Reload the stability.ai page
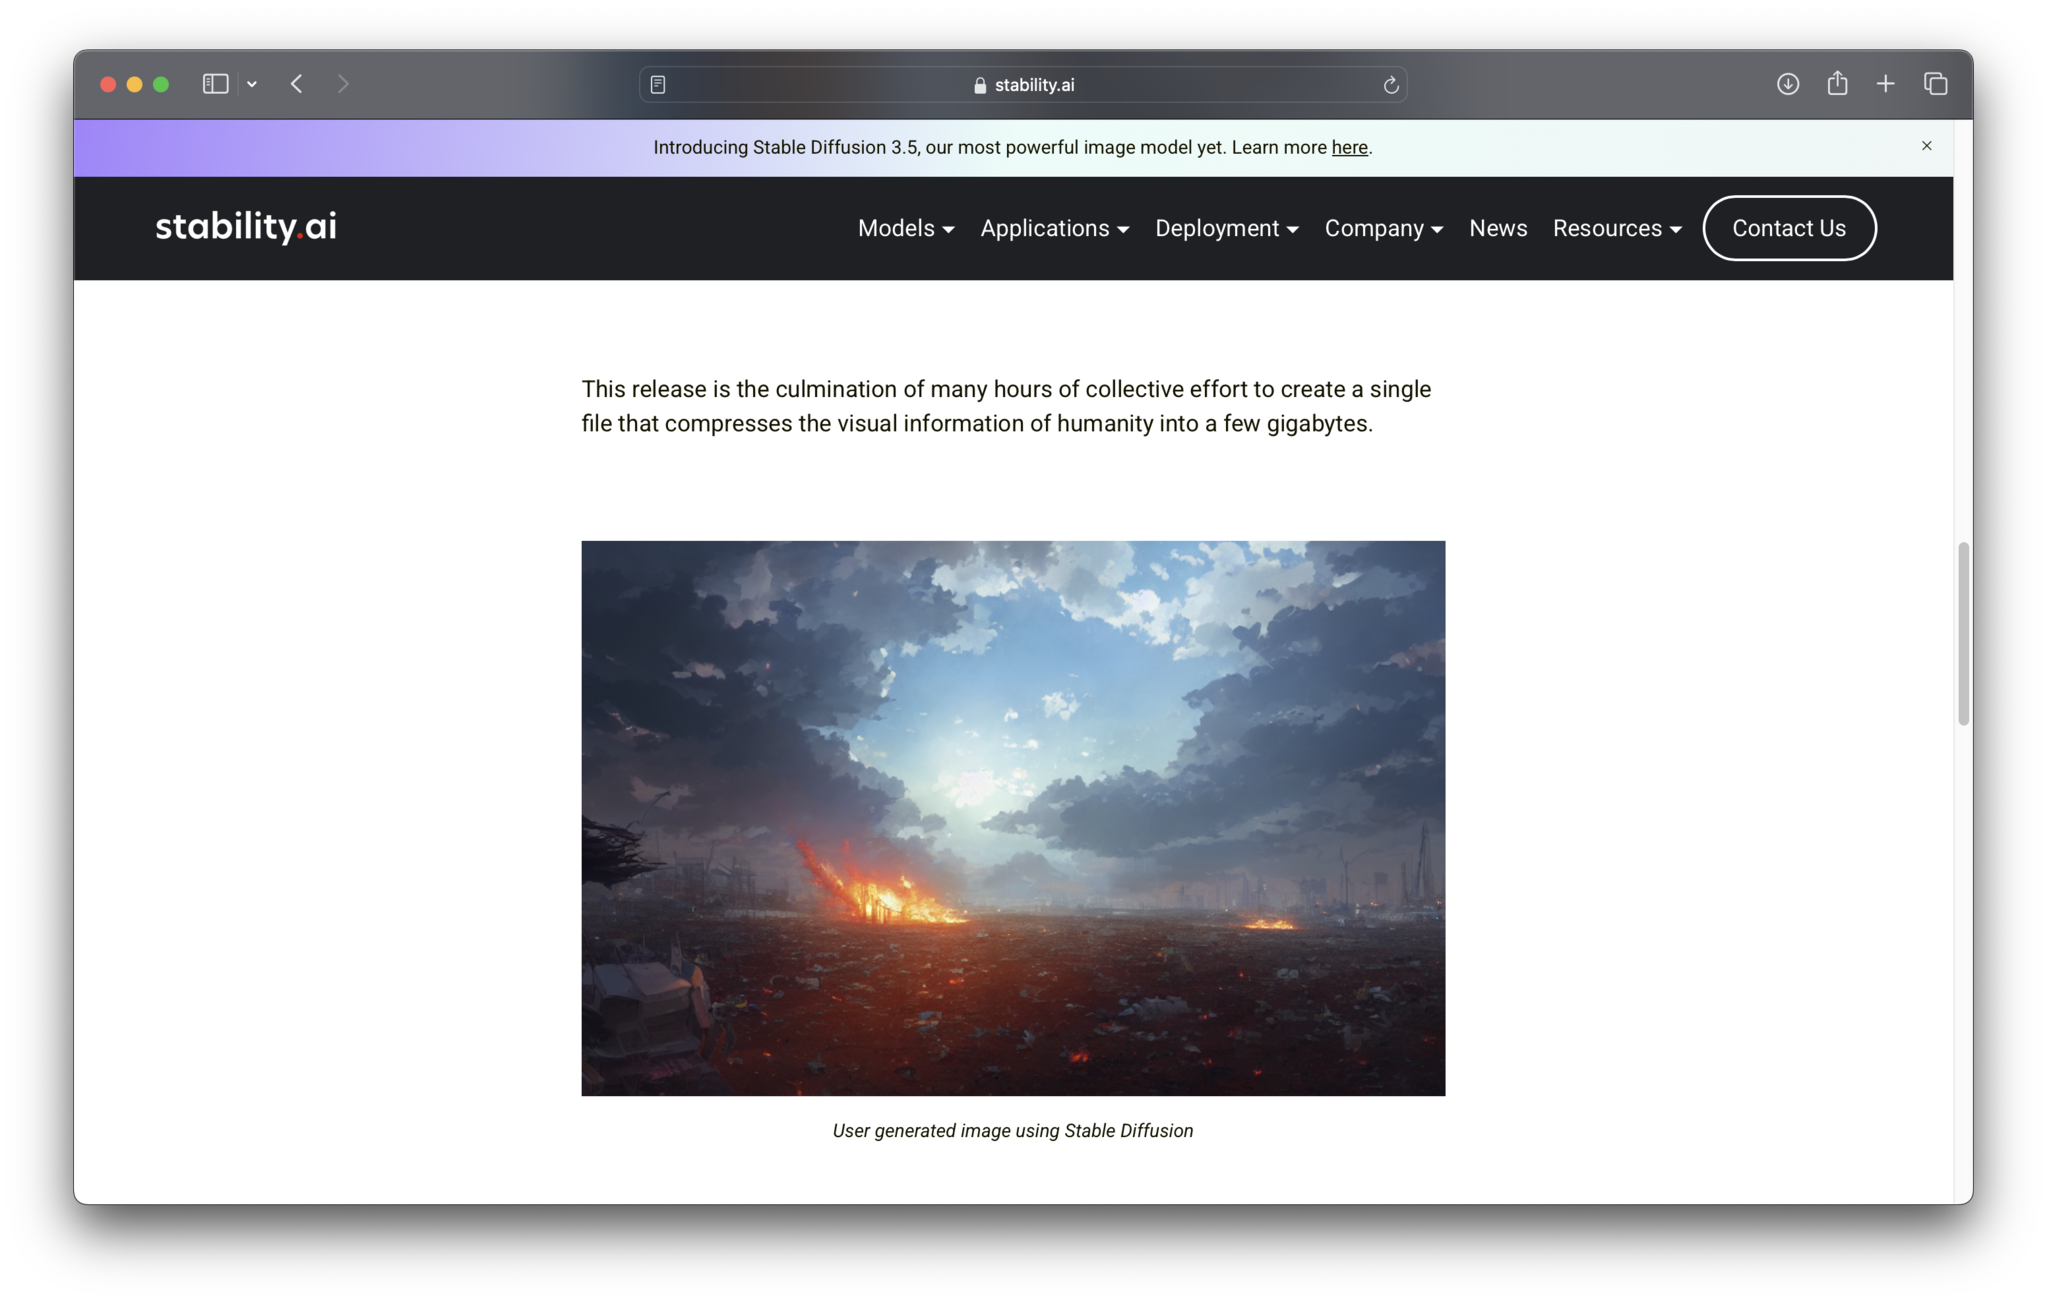This screenshot has width=2047, height=1302. tap(1390, 85)
